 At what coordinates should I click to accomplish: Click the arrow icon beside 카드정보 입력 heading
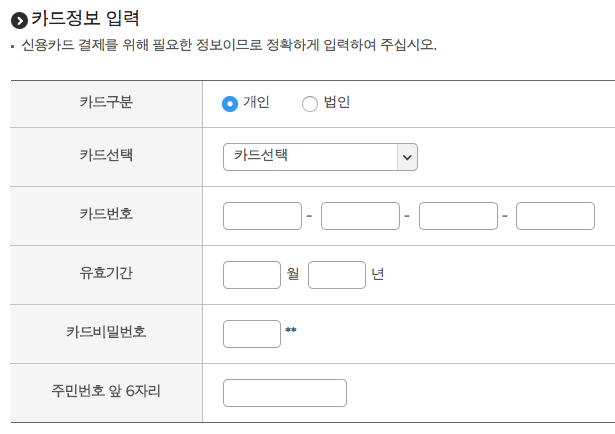click(x=19, y=20)
